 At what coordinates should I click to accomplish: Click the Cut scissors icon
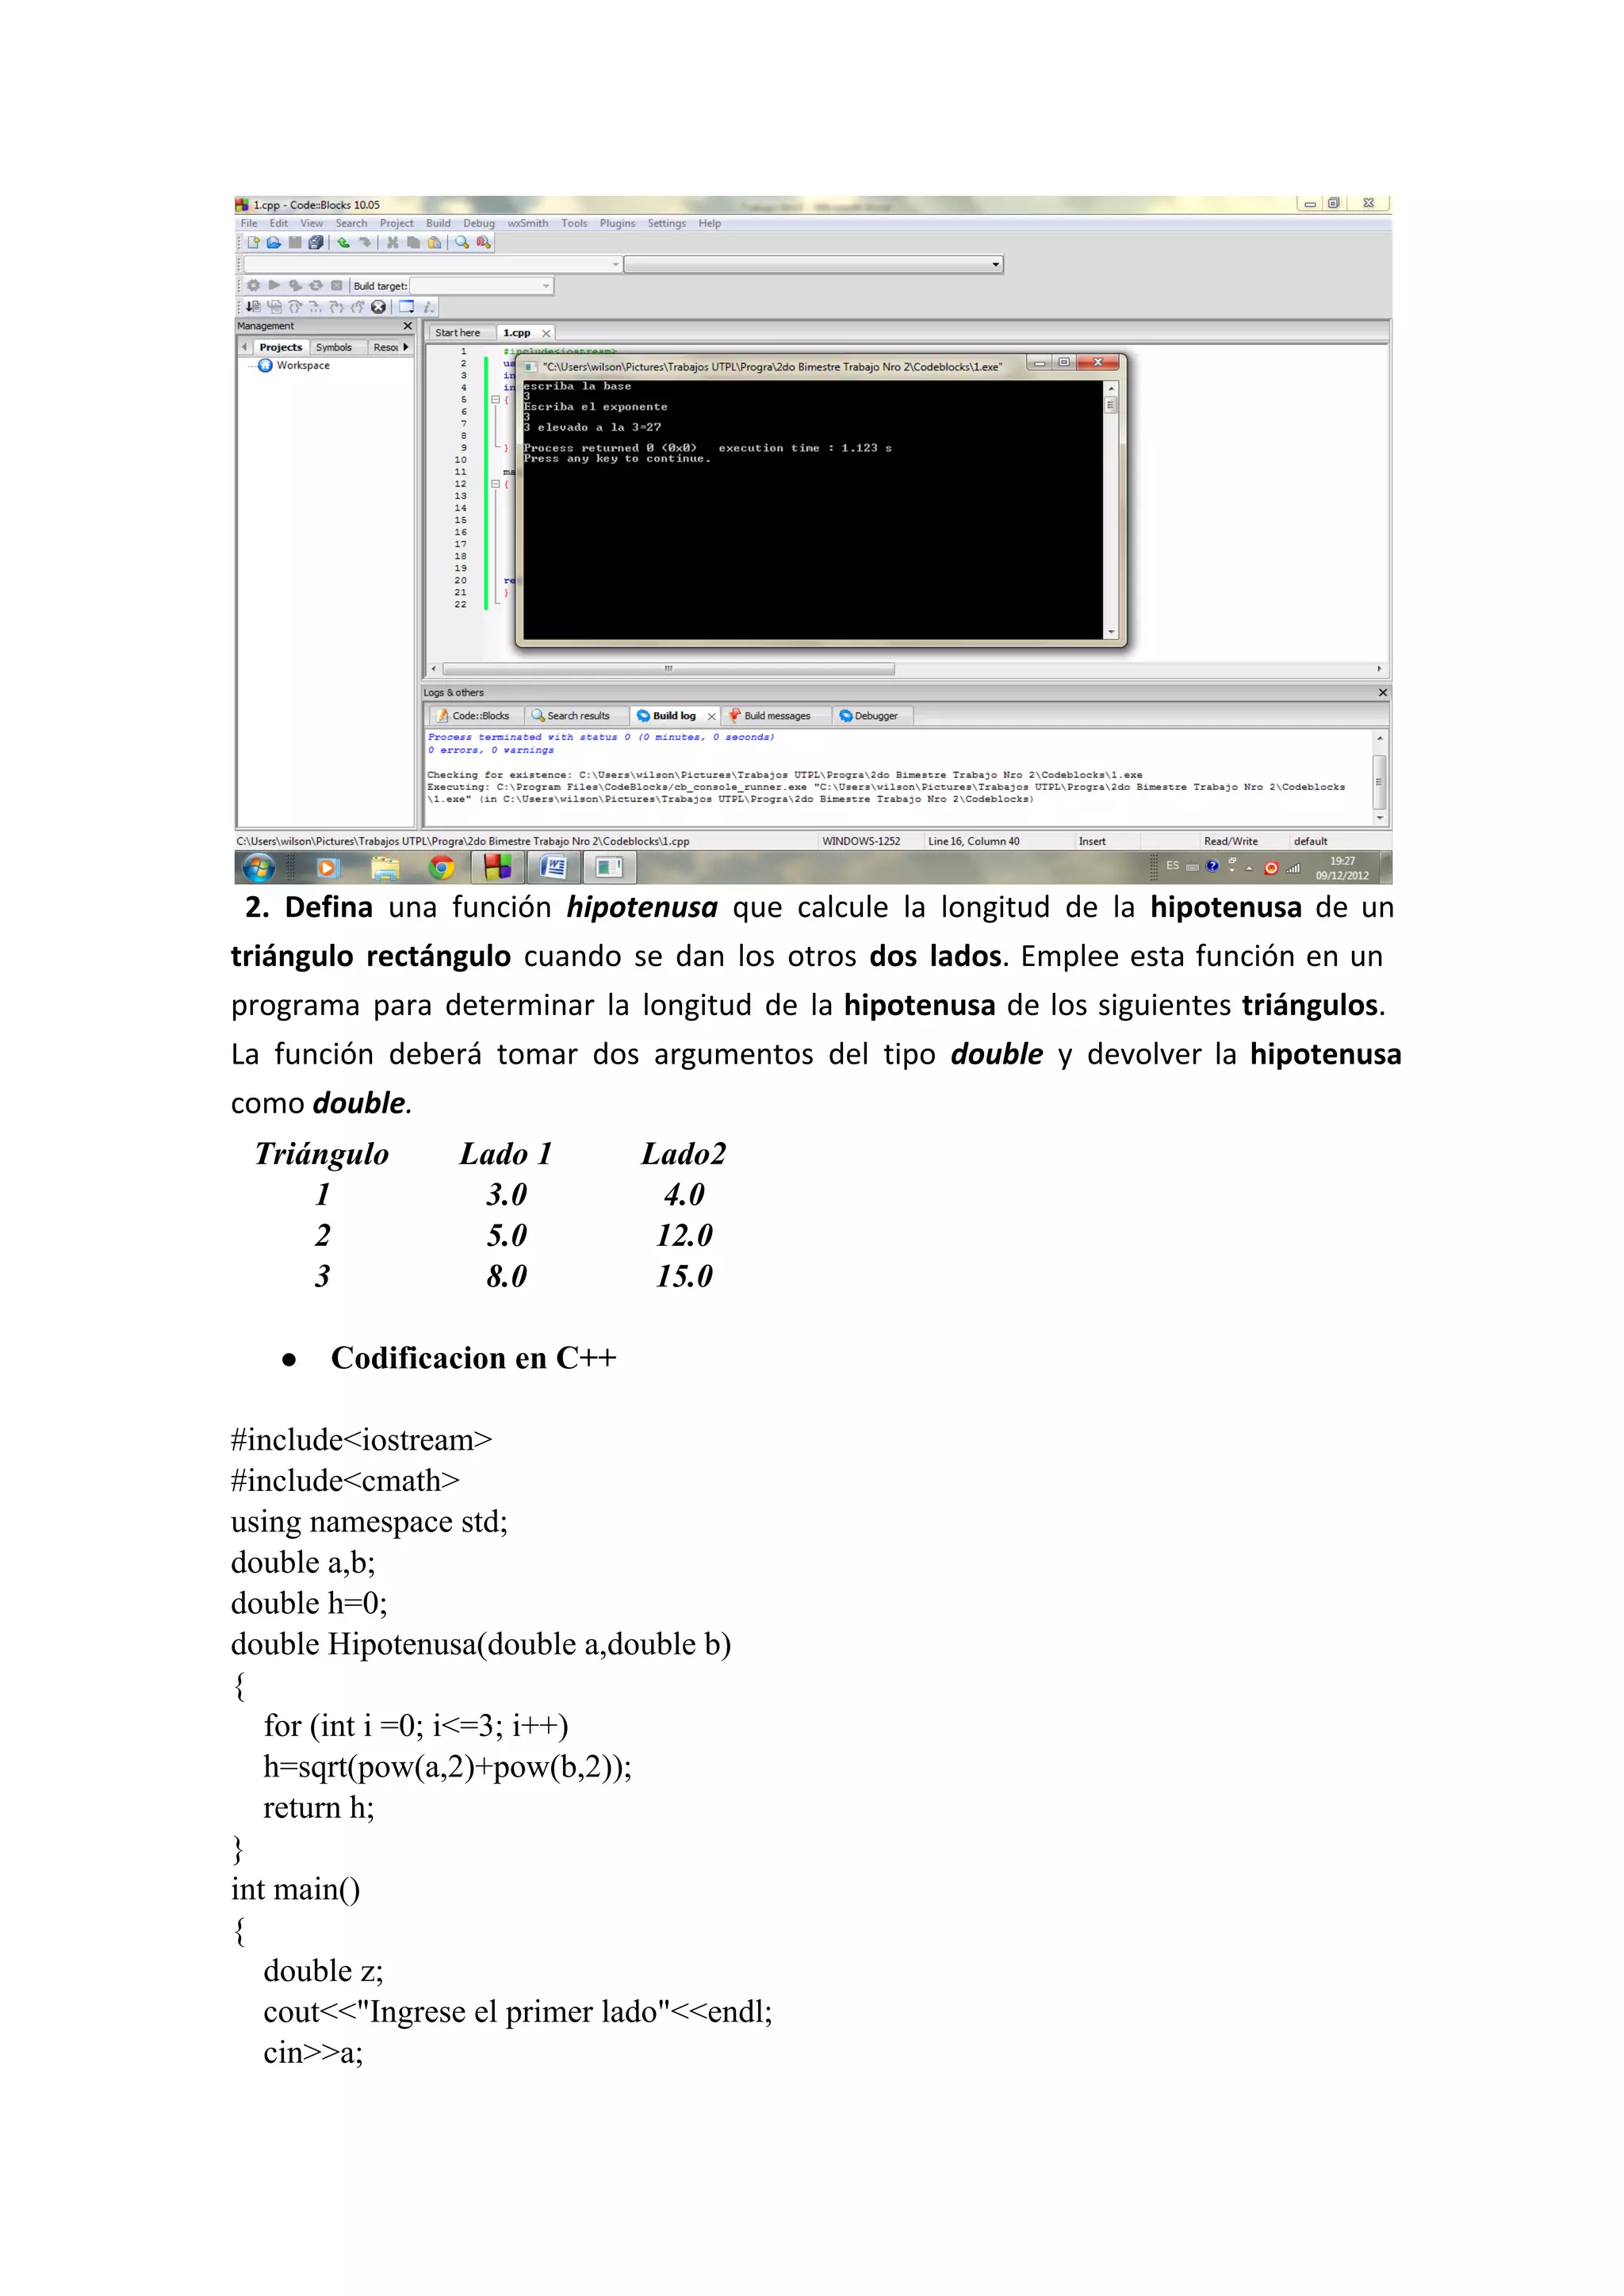coord(393,242)
